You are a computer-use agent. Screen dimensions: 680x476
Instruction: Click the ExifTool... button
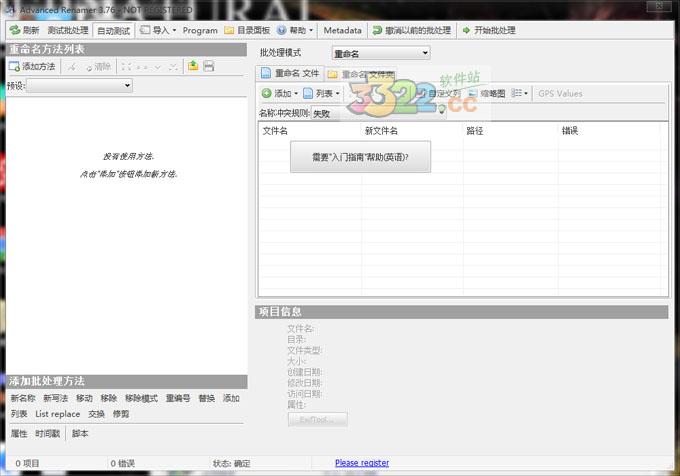(x=317, y=420)
